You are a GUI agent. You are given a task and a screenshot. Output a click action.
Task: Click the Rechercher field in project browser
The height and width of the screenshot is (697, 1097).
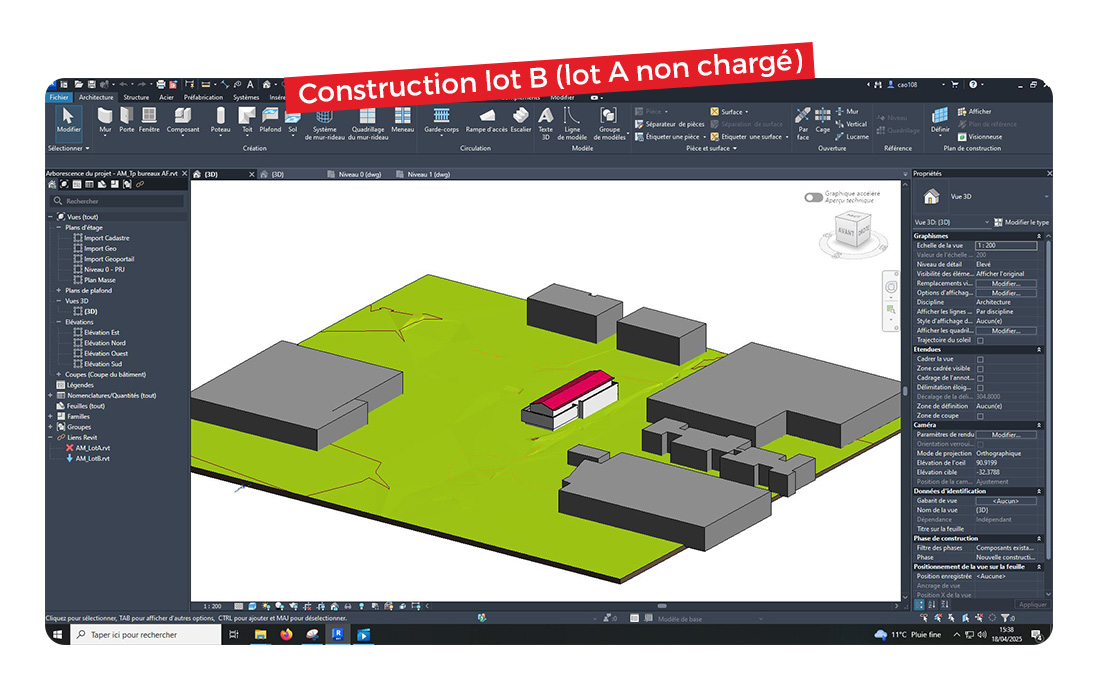pos(118,201)
